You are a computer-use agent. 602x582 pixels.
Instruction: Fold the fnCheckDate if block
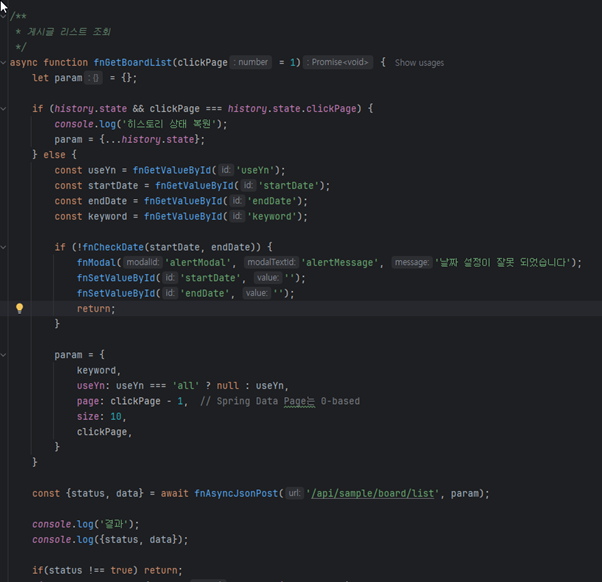(5, 247)
